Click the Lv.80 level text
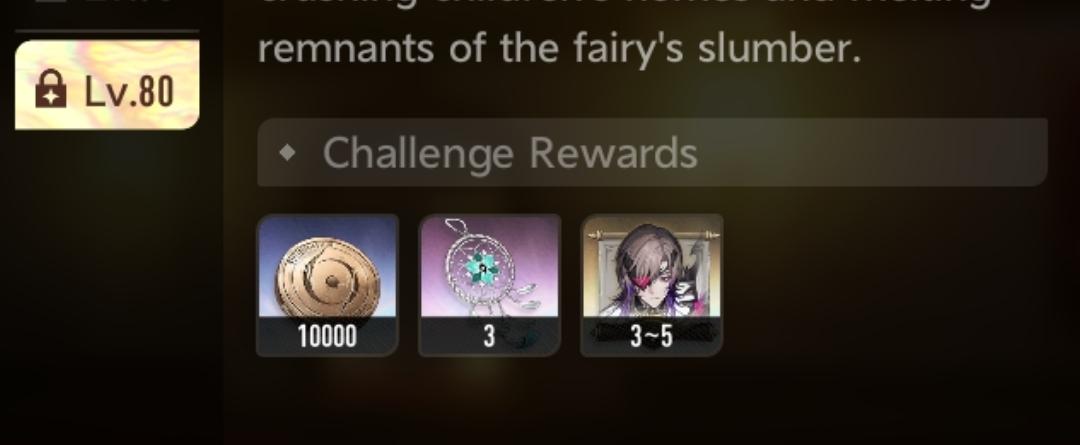1080x445 pixels. (129, 91)
